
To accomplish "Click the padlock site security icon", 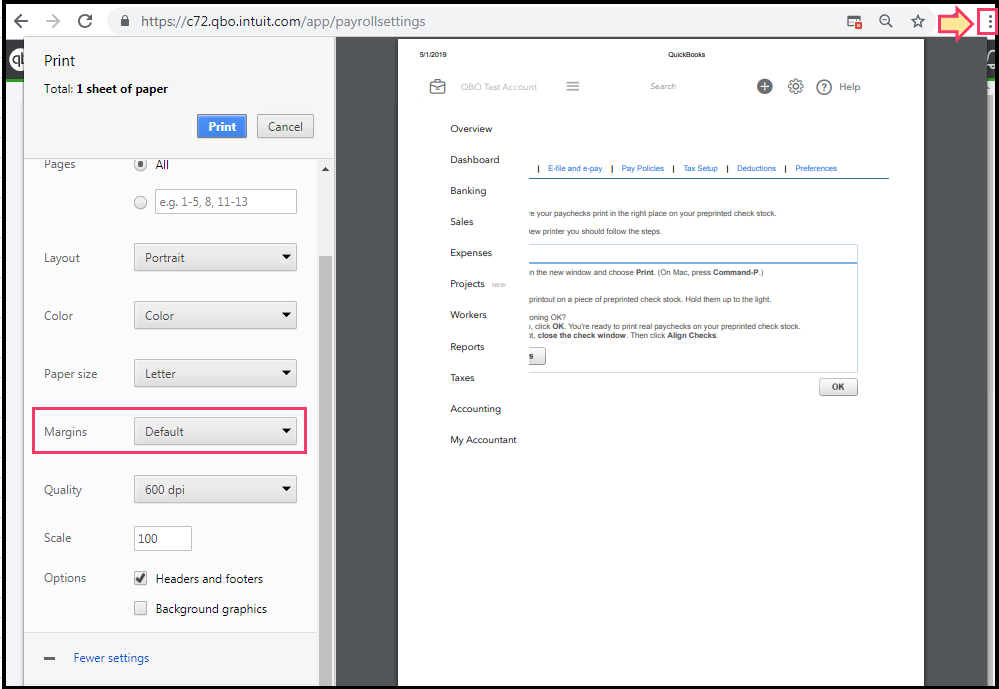I will coord(125,21).
